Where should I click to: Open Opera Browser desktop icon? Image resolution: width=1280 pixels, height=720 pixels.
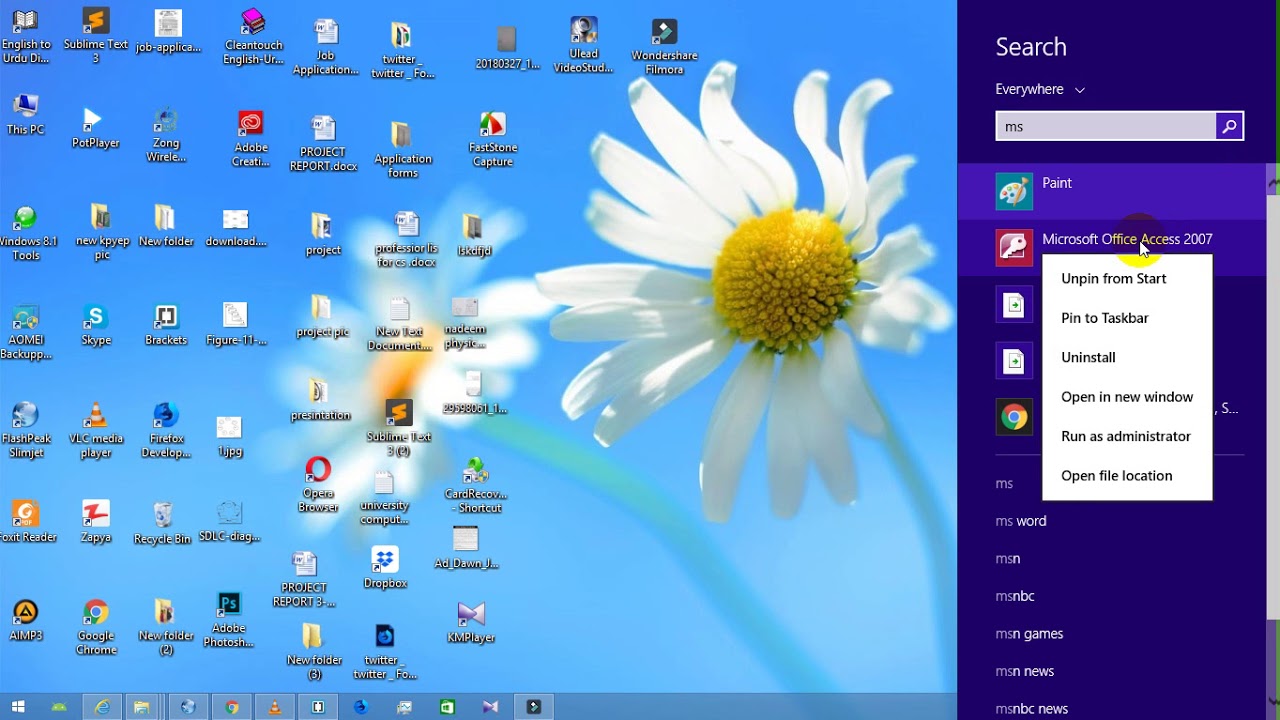point(318,484)
